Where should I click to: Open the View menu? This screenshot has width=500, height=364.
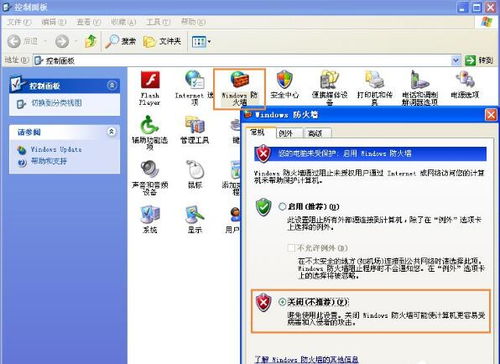[89, 22]
